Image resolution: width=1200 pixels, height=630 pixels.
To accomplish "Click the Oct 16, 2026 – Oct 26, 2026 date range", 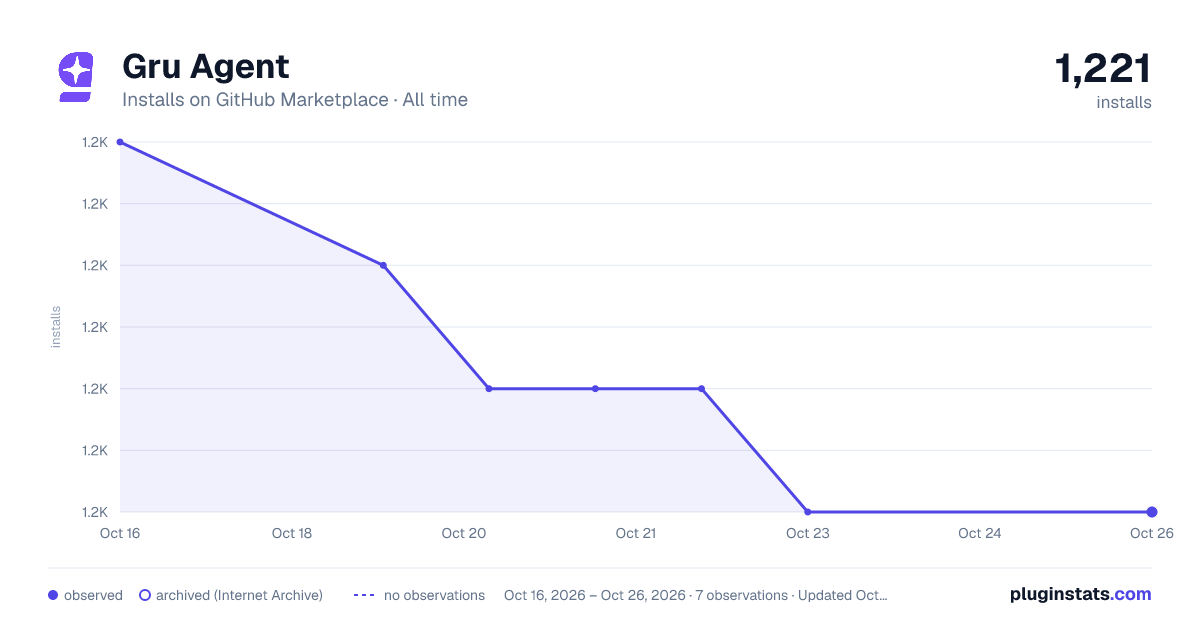I will pyautogui.click(x=595, y=595).
